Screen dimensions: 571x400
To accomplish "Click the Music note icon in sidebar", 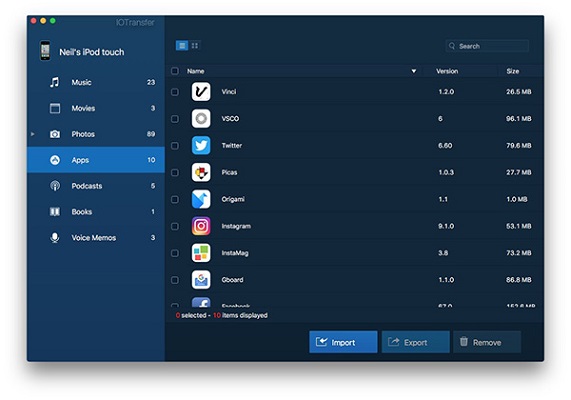I will 55,82.
